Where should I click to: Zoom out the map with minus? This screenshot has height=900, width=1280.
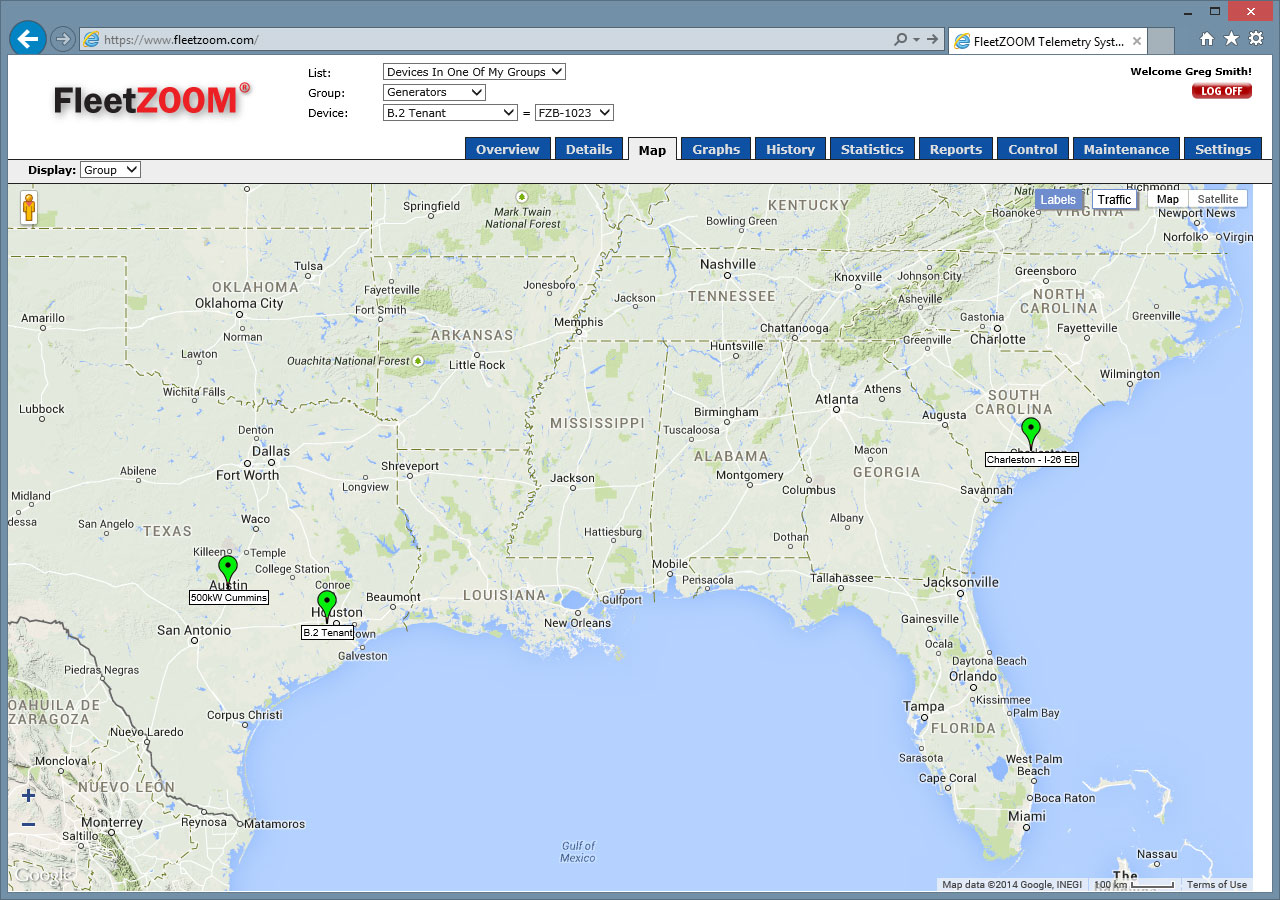[28, 824]
